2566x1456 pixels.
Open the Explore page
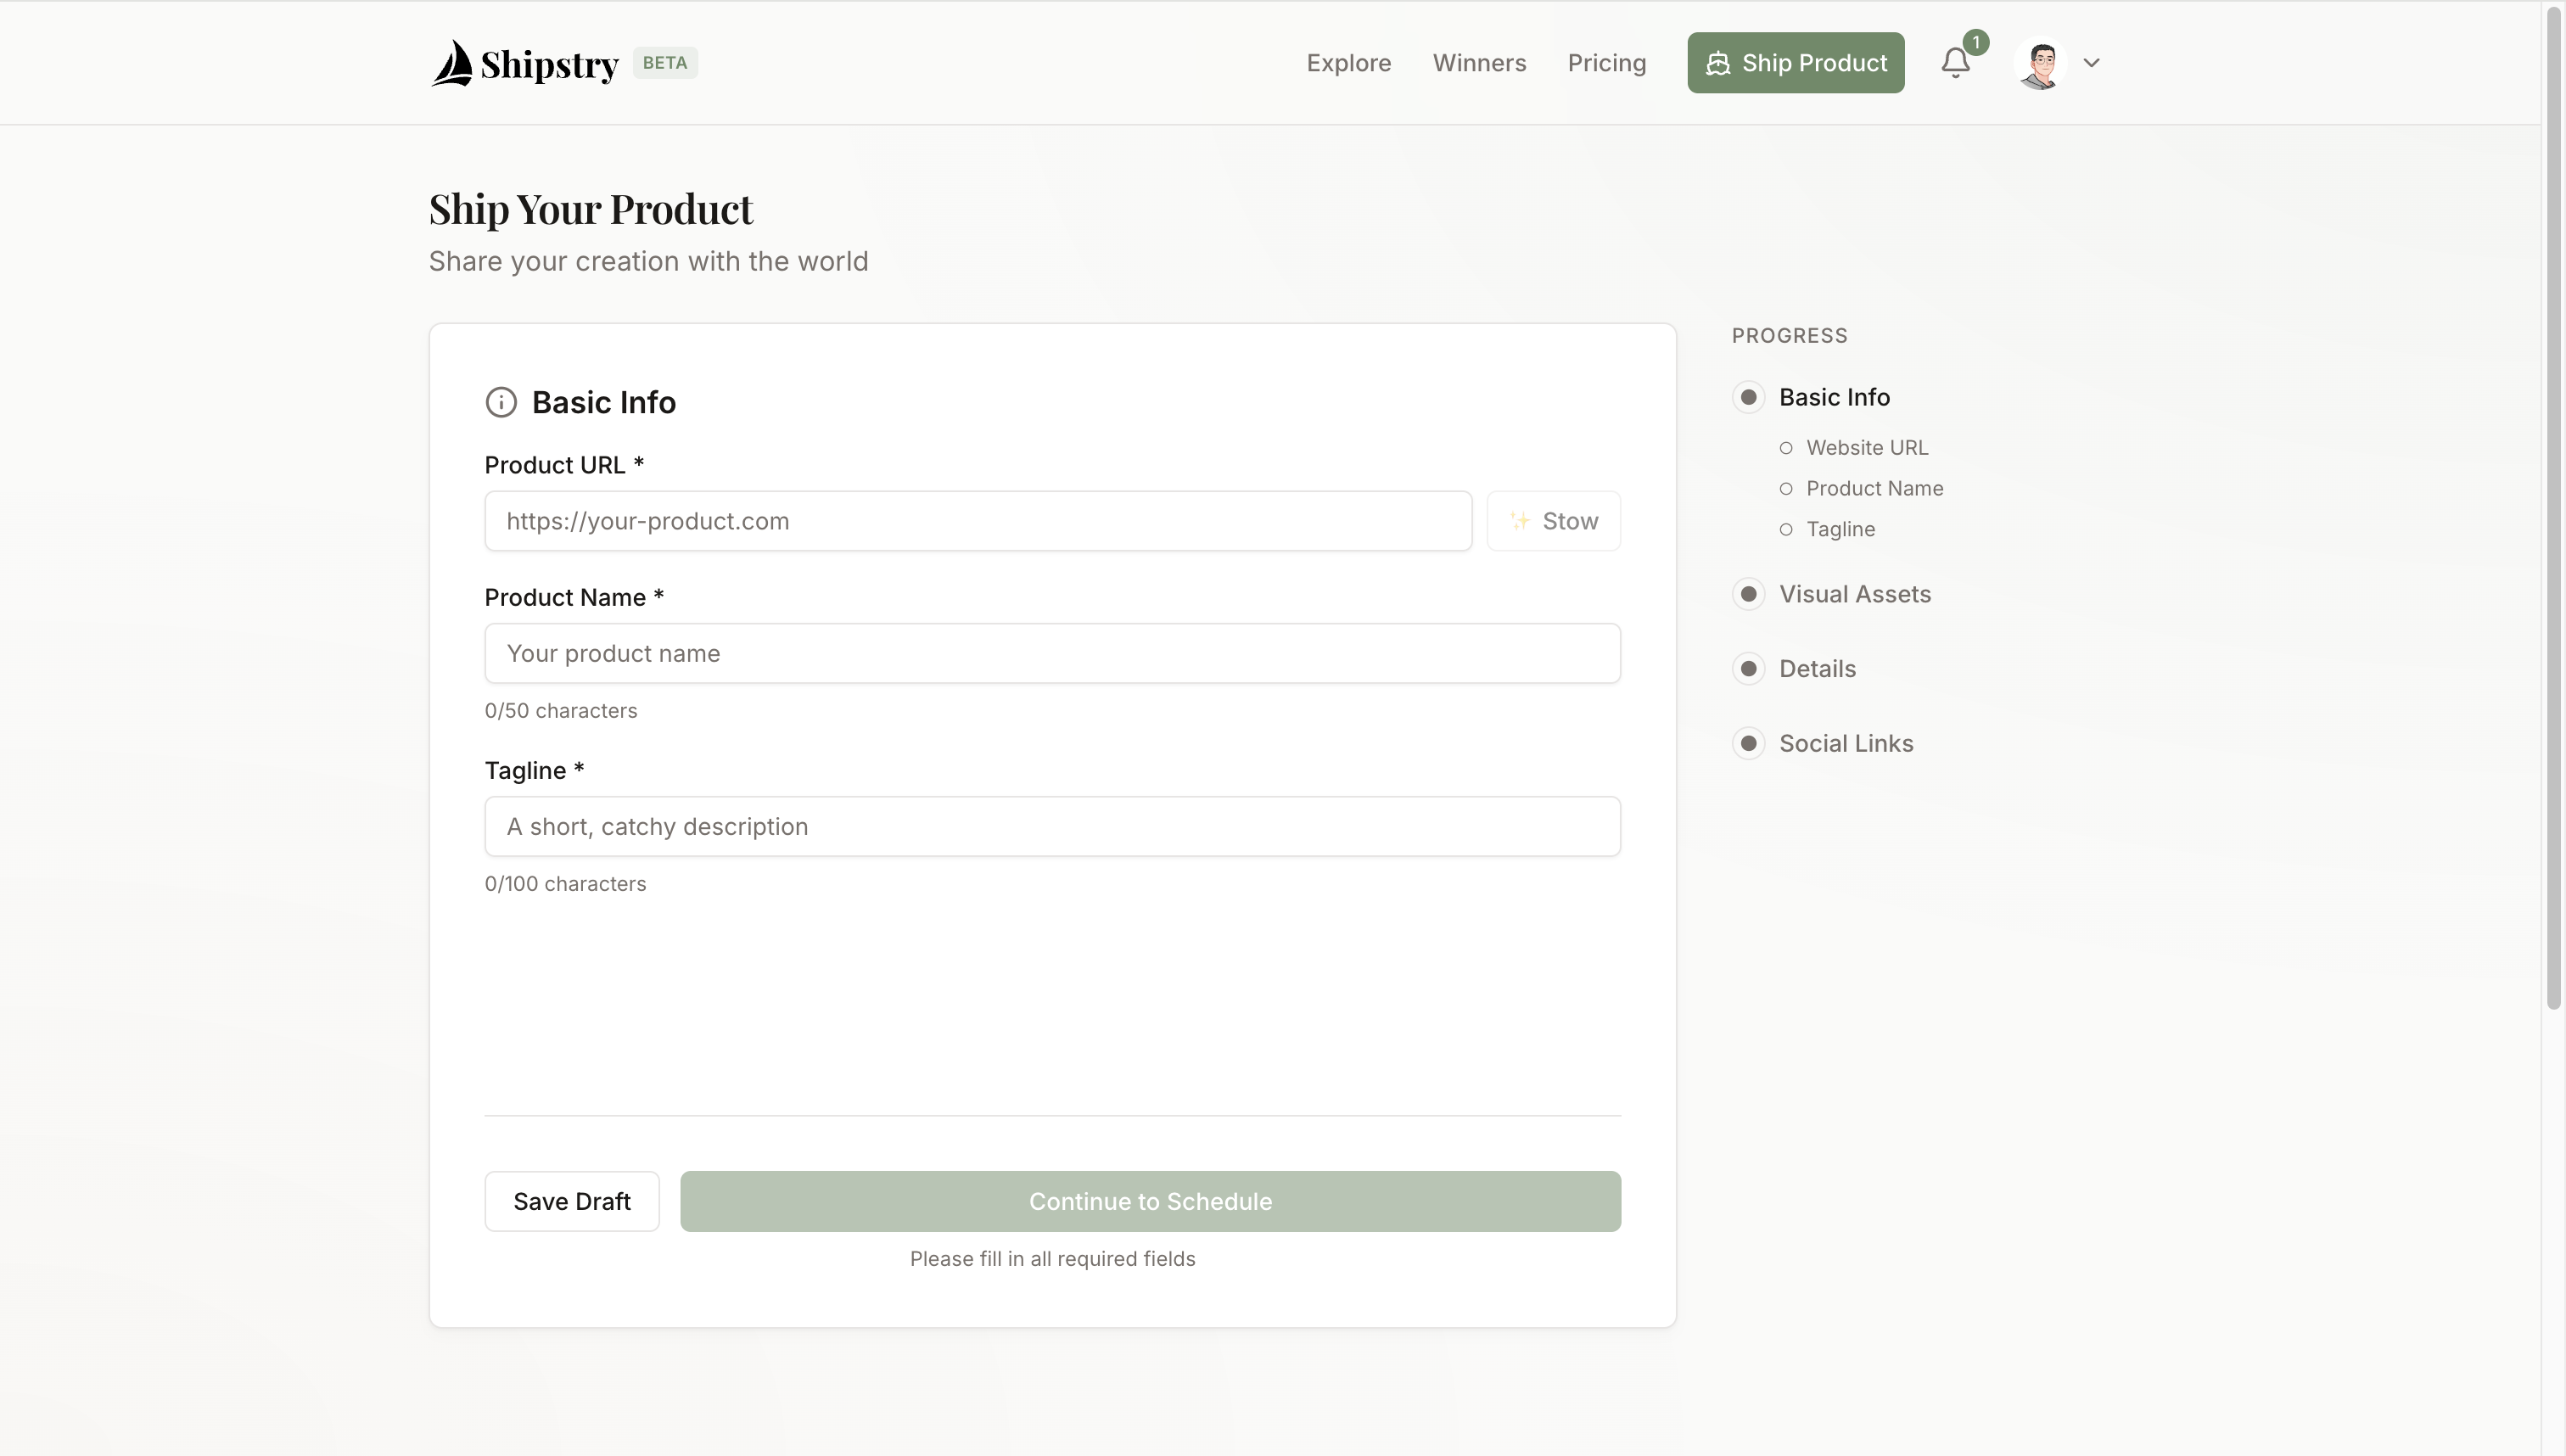[1348, 62]
